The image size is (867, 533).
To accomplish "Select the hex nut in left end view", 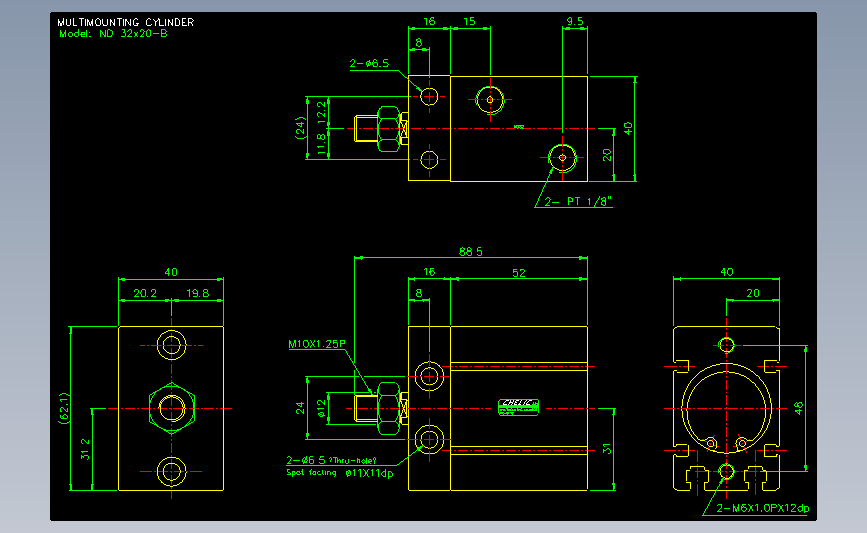I will click(x=171, y=408).
